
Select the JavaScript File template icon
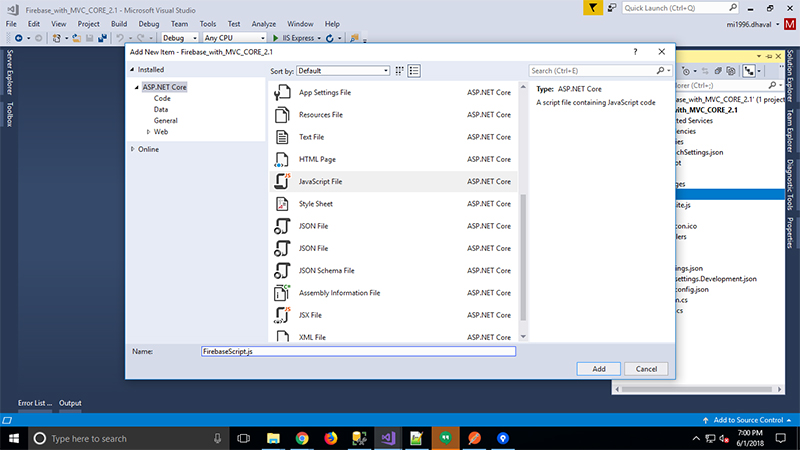coord(281,181)
